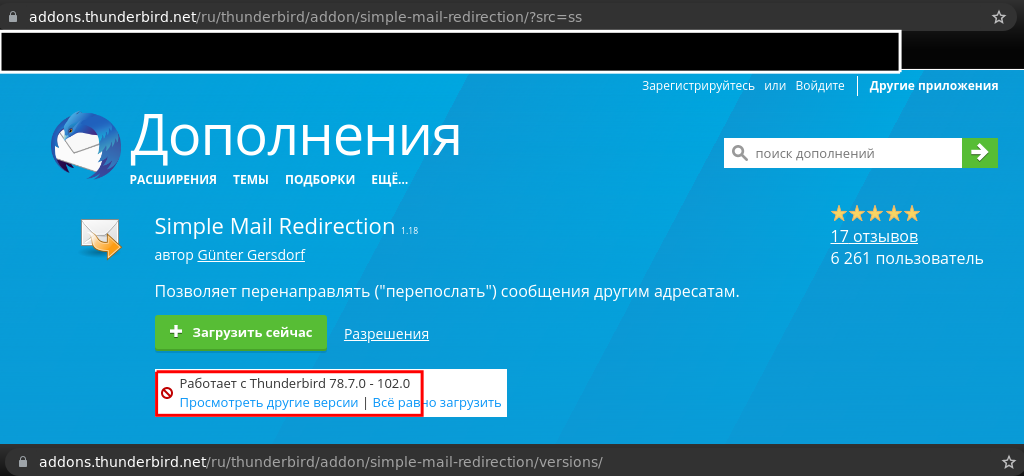Click the Работает с Thunderbird 78.7.0 - 102.0 text
The height and width of the screenshot is (476, 1024).
pyautogui.click(x=295, y=383)
